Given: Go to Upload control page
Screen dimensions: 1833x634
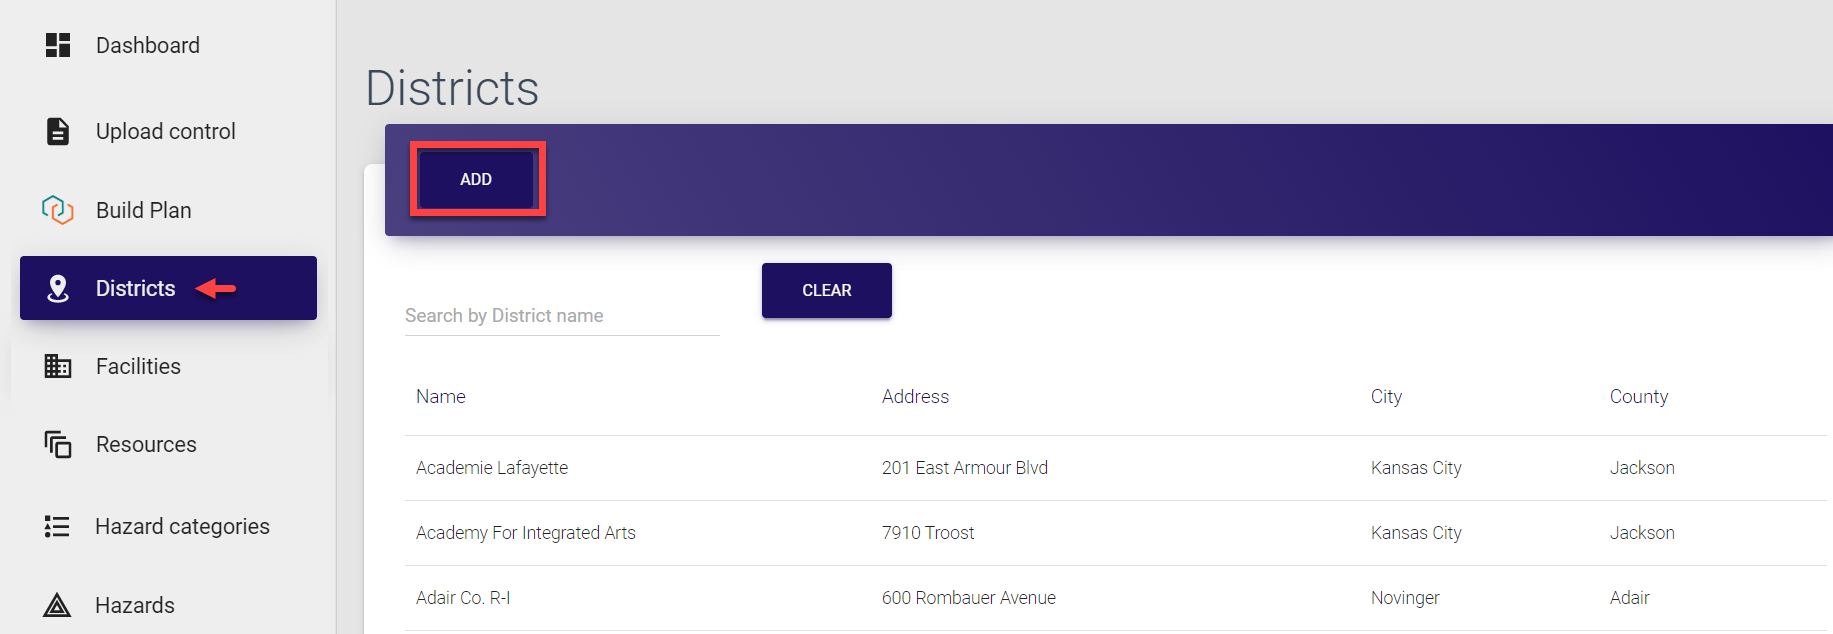Looking at the screenshot, I should pyautogui.click(x=166, y=131).
